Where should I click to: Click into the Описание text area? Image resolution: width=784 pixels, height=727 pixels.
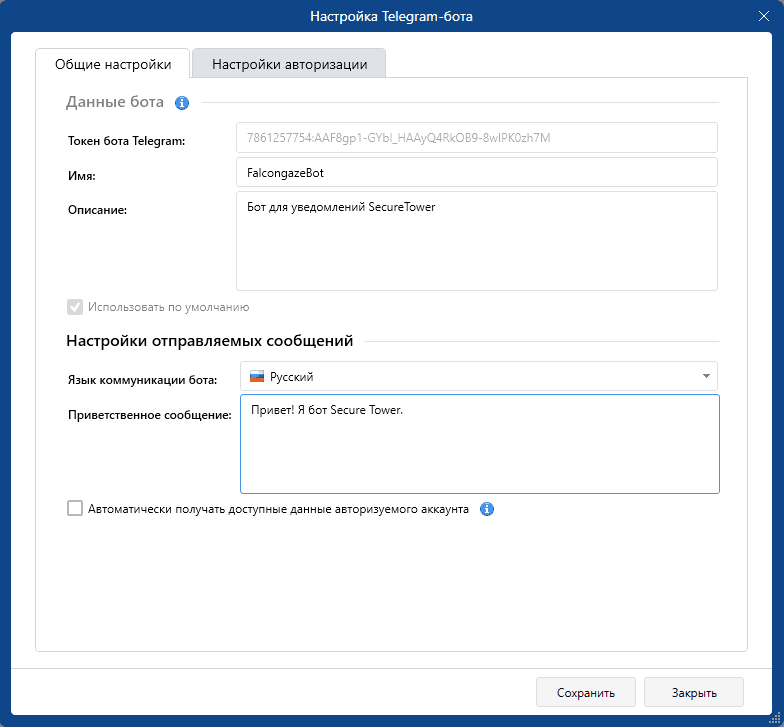pyautogui.click(x=477, y=241)
